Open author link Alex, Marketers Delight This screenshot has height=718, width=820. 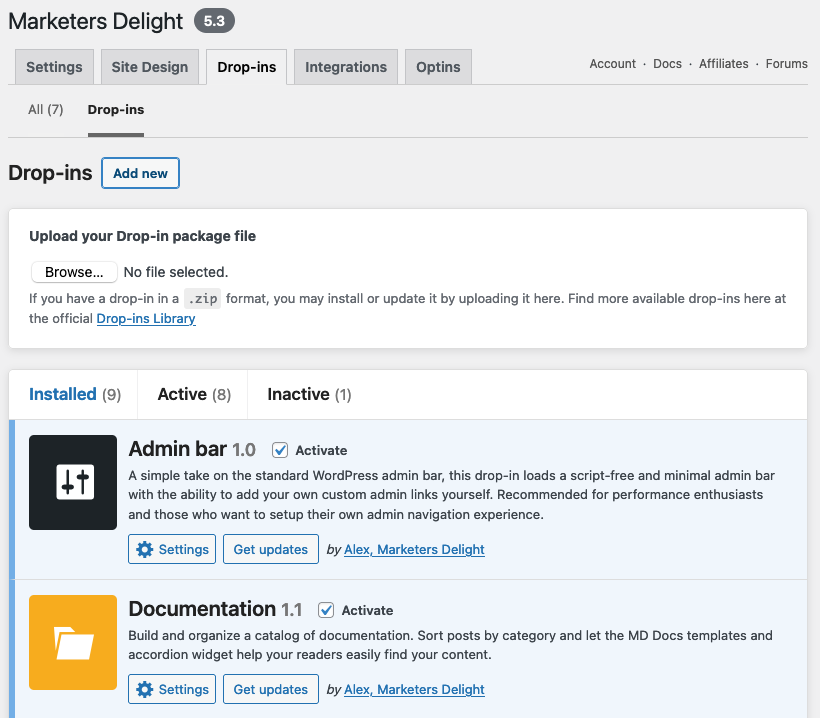pos(414,688)
